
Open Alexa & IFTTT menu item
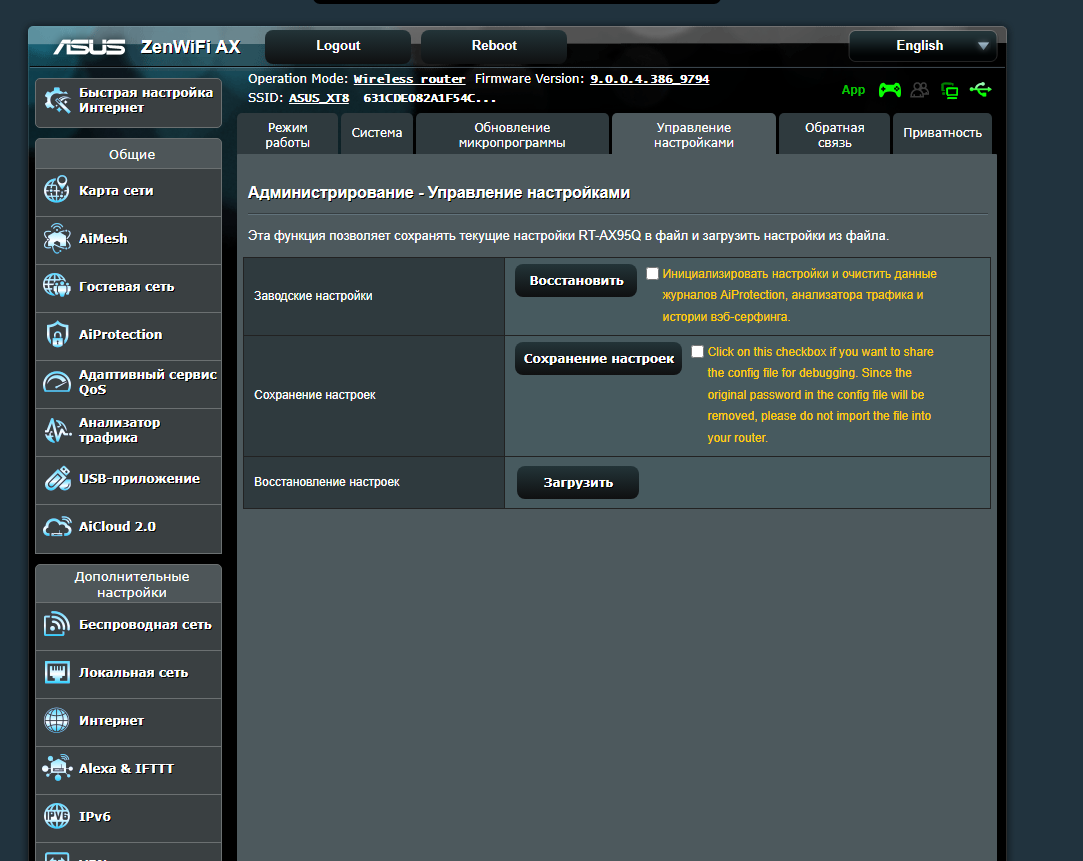(x=128, y=769)
